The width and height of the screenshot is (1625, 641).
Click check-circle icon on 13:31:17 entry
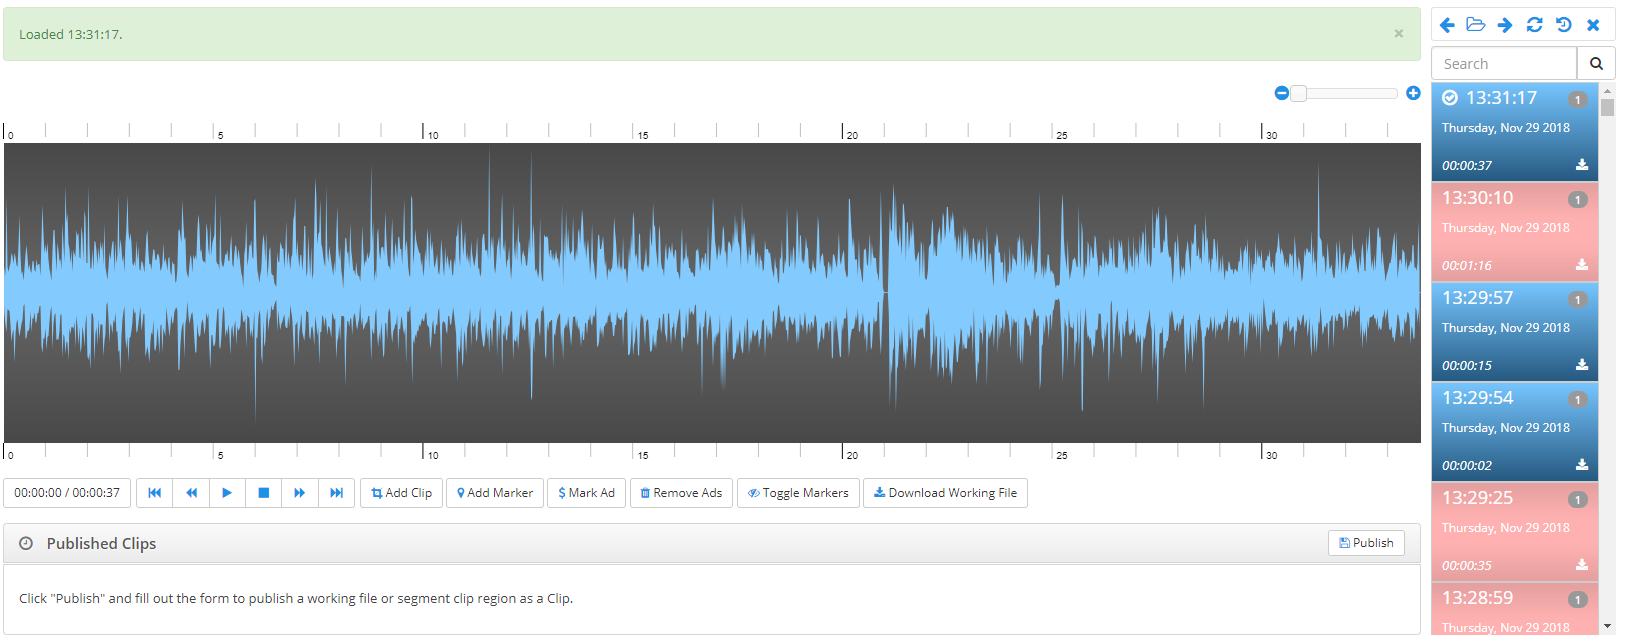pos(1450,98)
